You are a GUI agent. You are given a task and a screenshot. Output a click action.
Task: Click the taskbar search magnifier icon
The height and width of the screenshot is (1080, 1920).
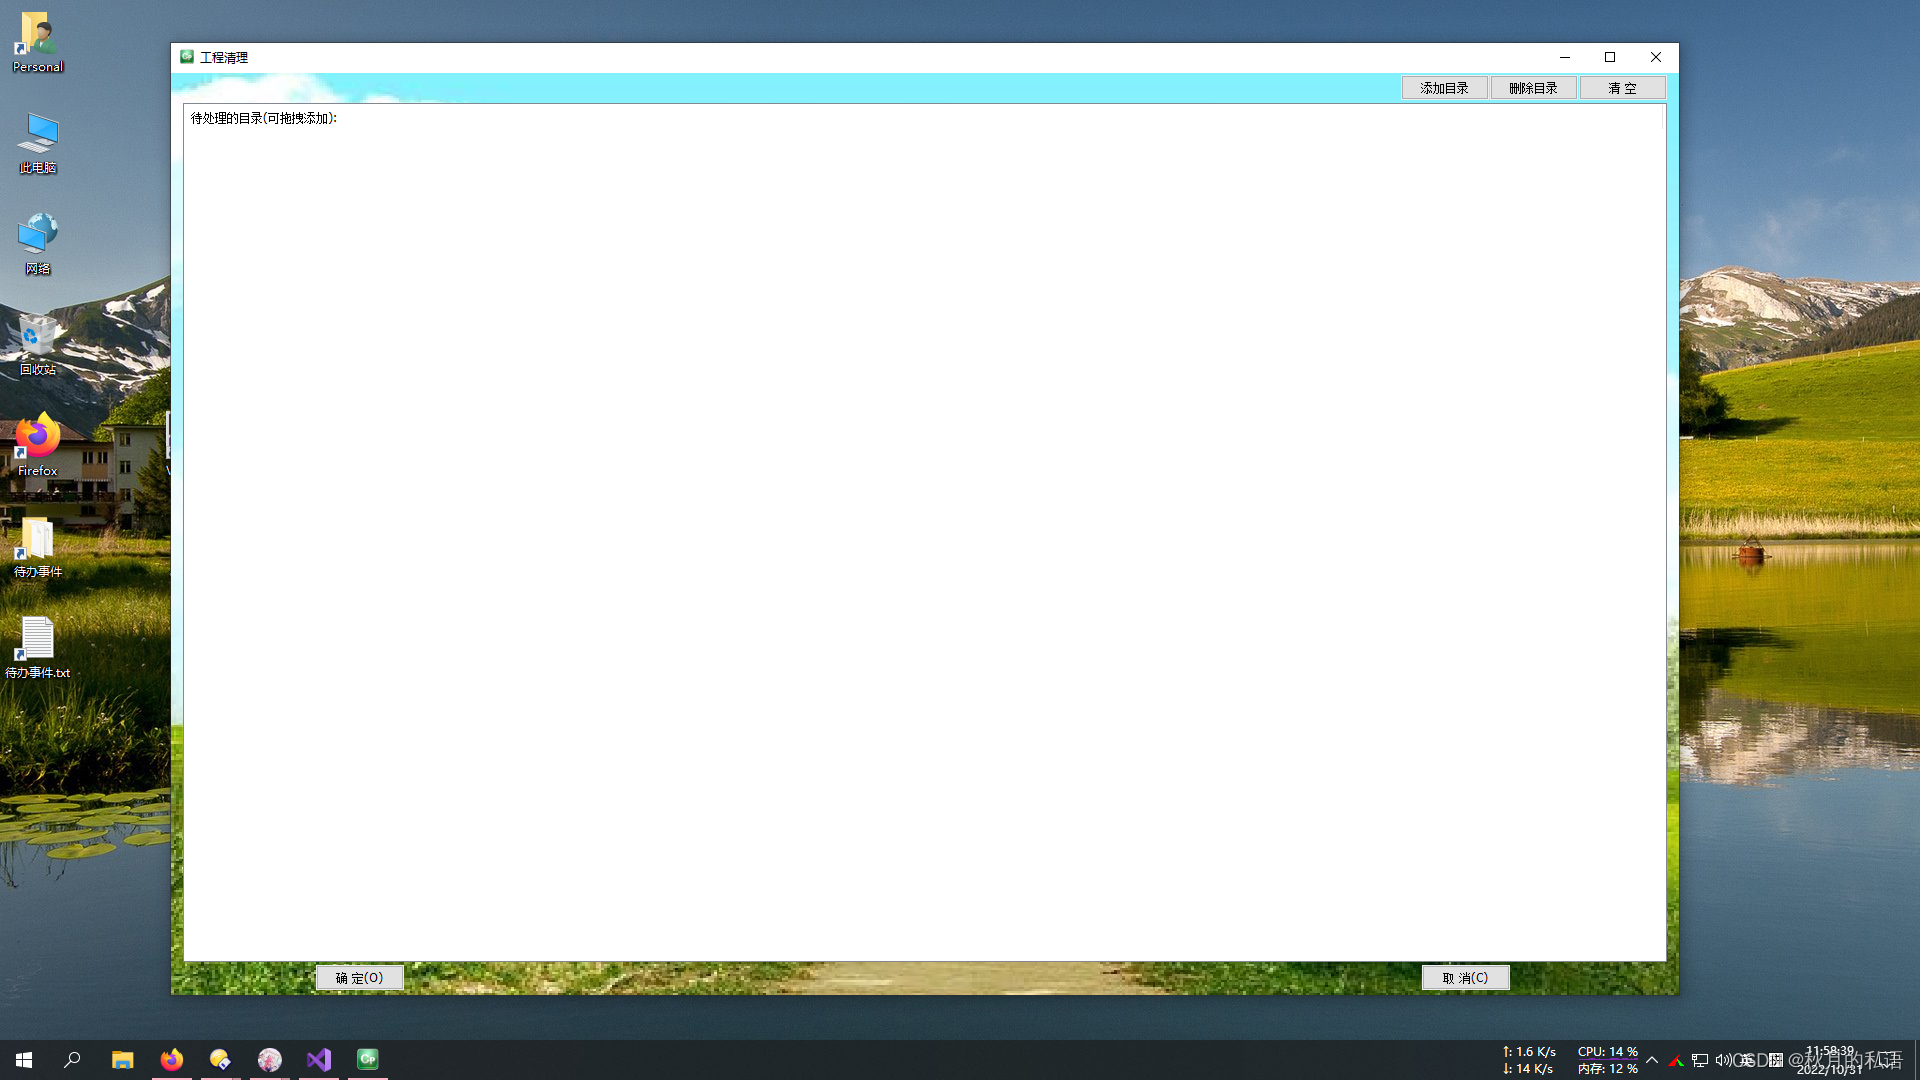coord(72,1059)
